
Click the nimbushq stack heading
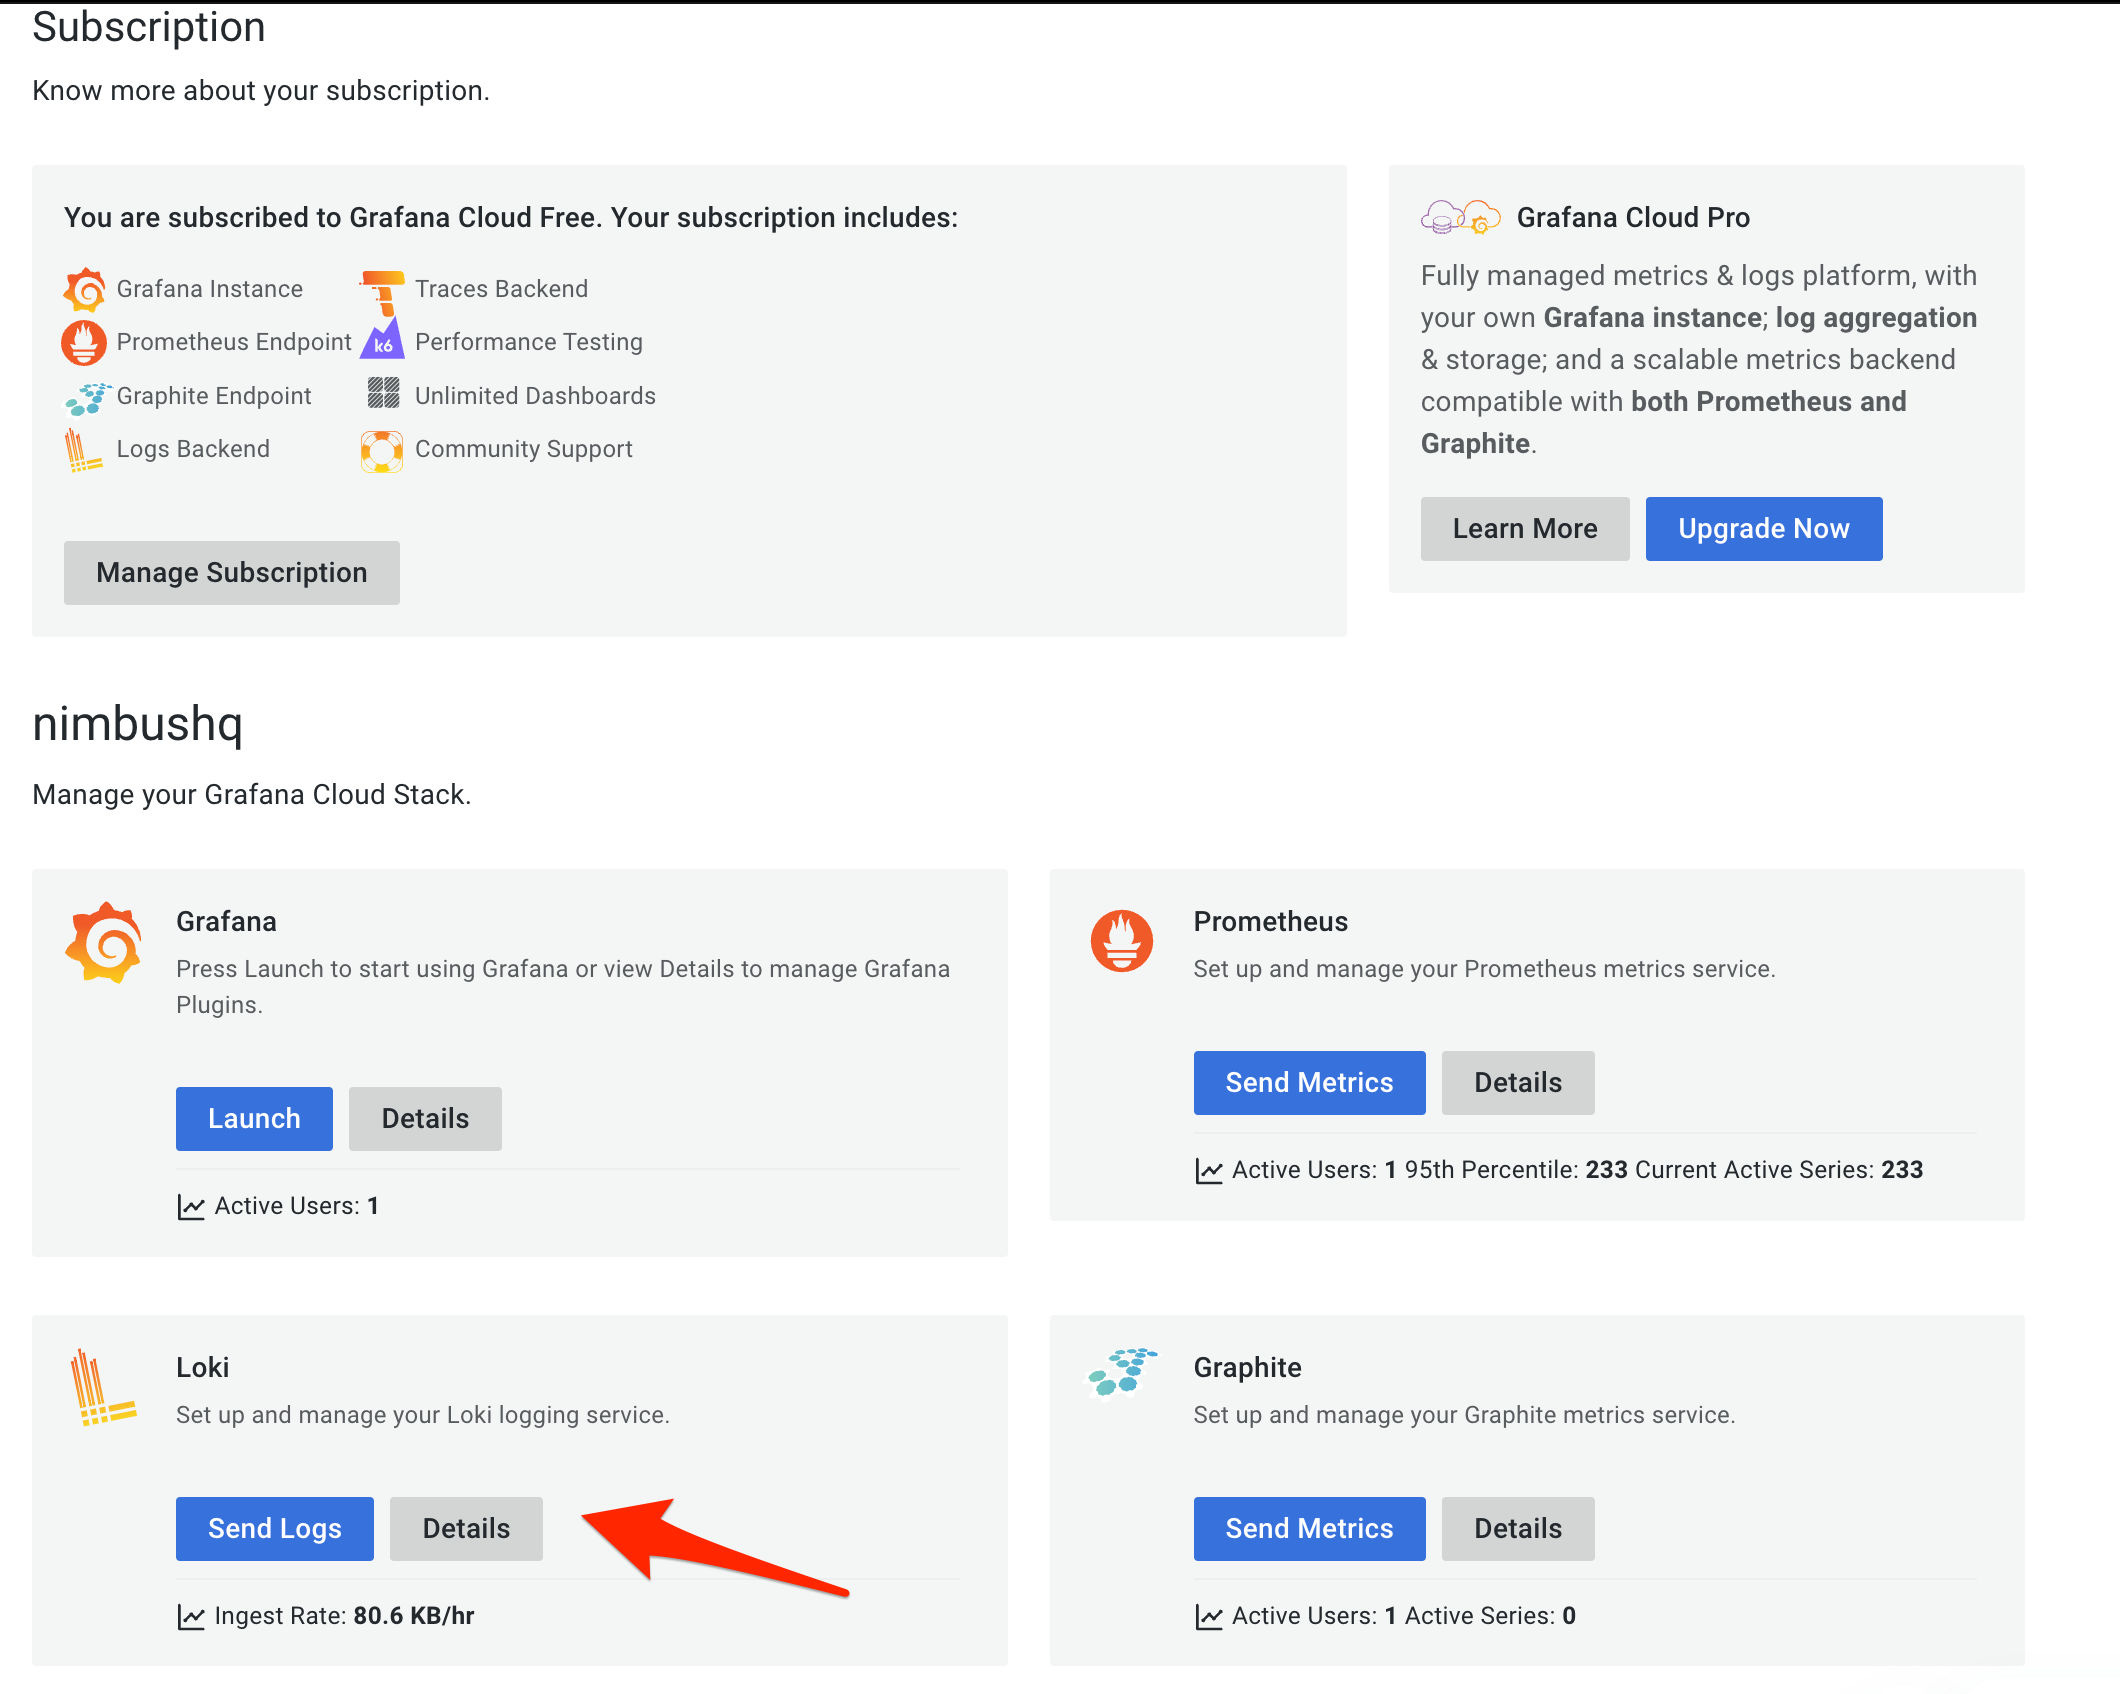pos(138,724)
